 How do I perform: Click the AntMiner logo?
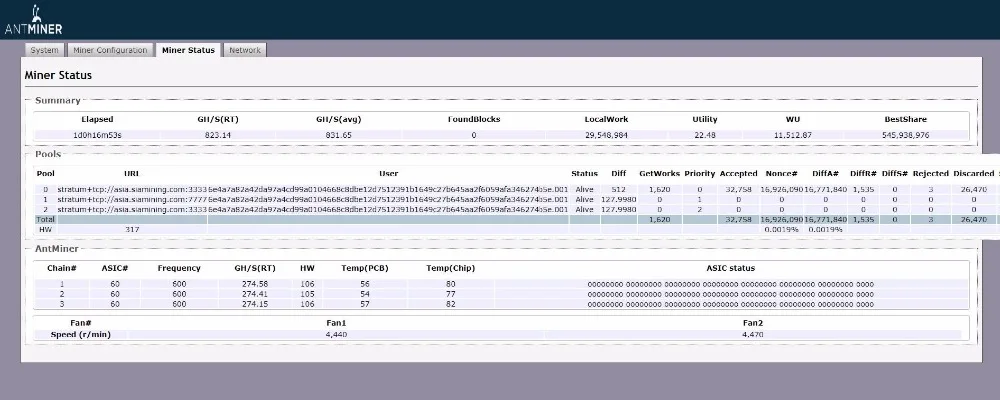tap(33, 20)
